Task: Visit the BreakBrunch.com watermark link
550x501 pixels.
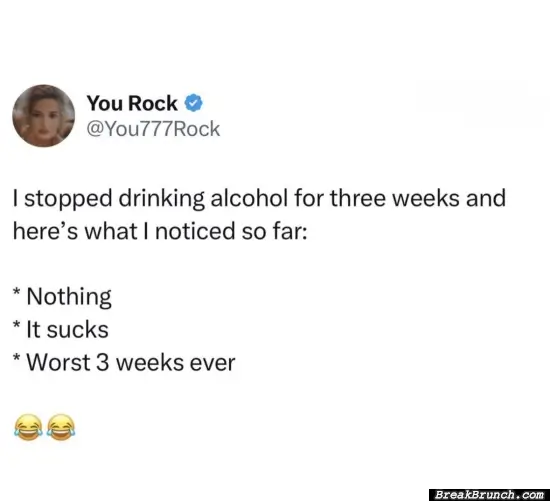Action: pyautogui.click(x=489, y=495)
